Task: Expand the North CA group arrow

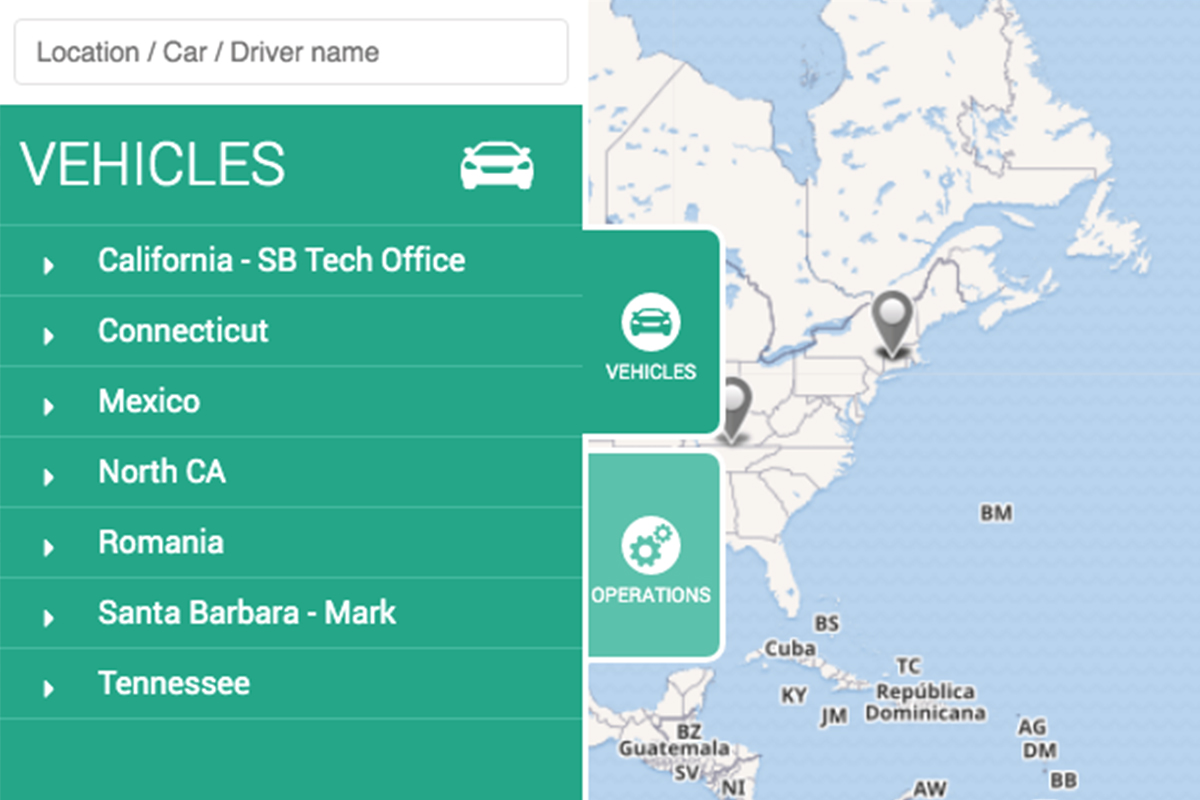Action: [48, 477]
